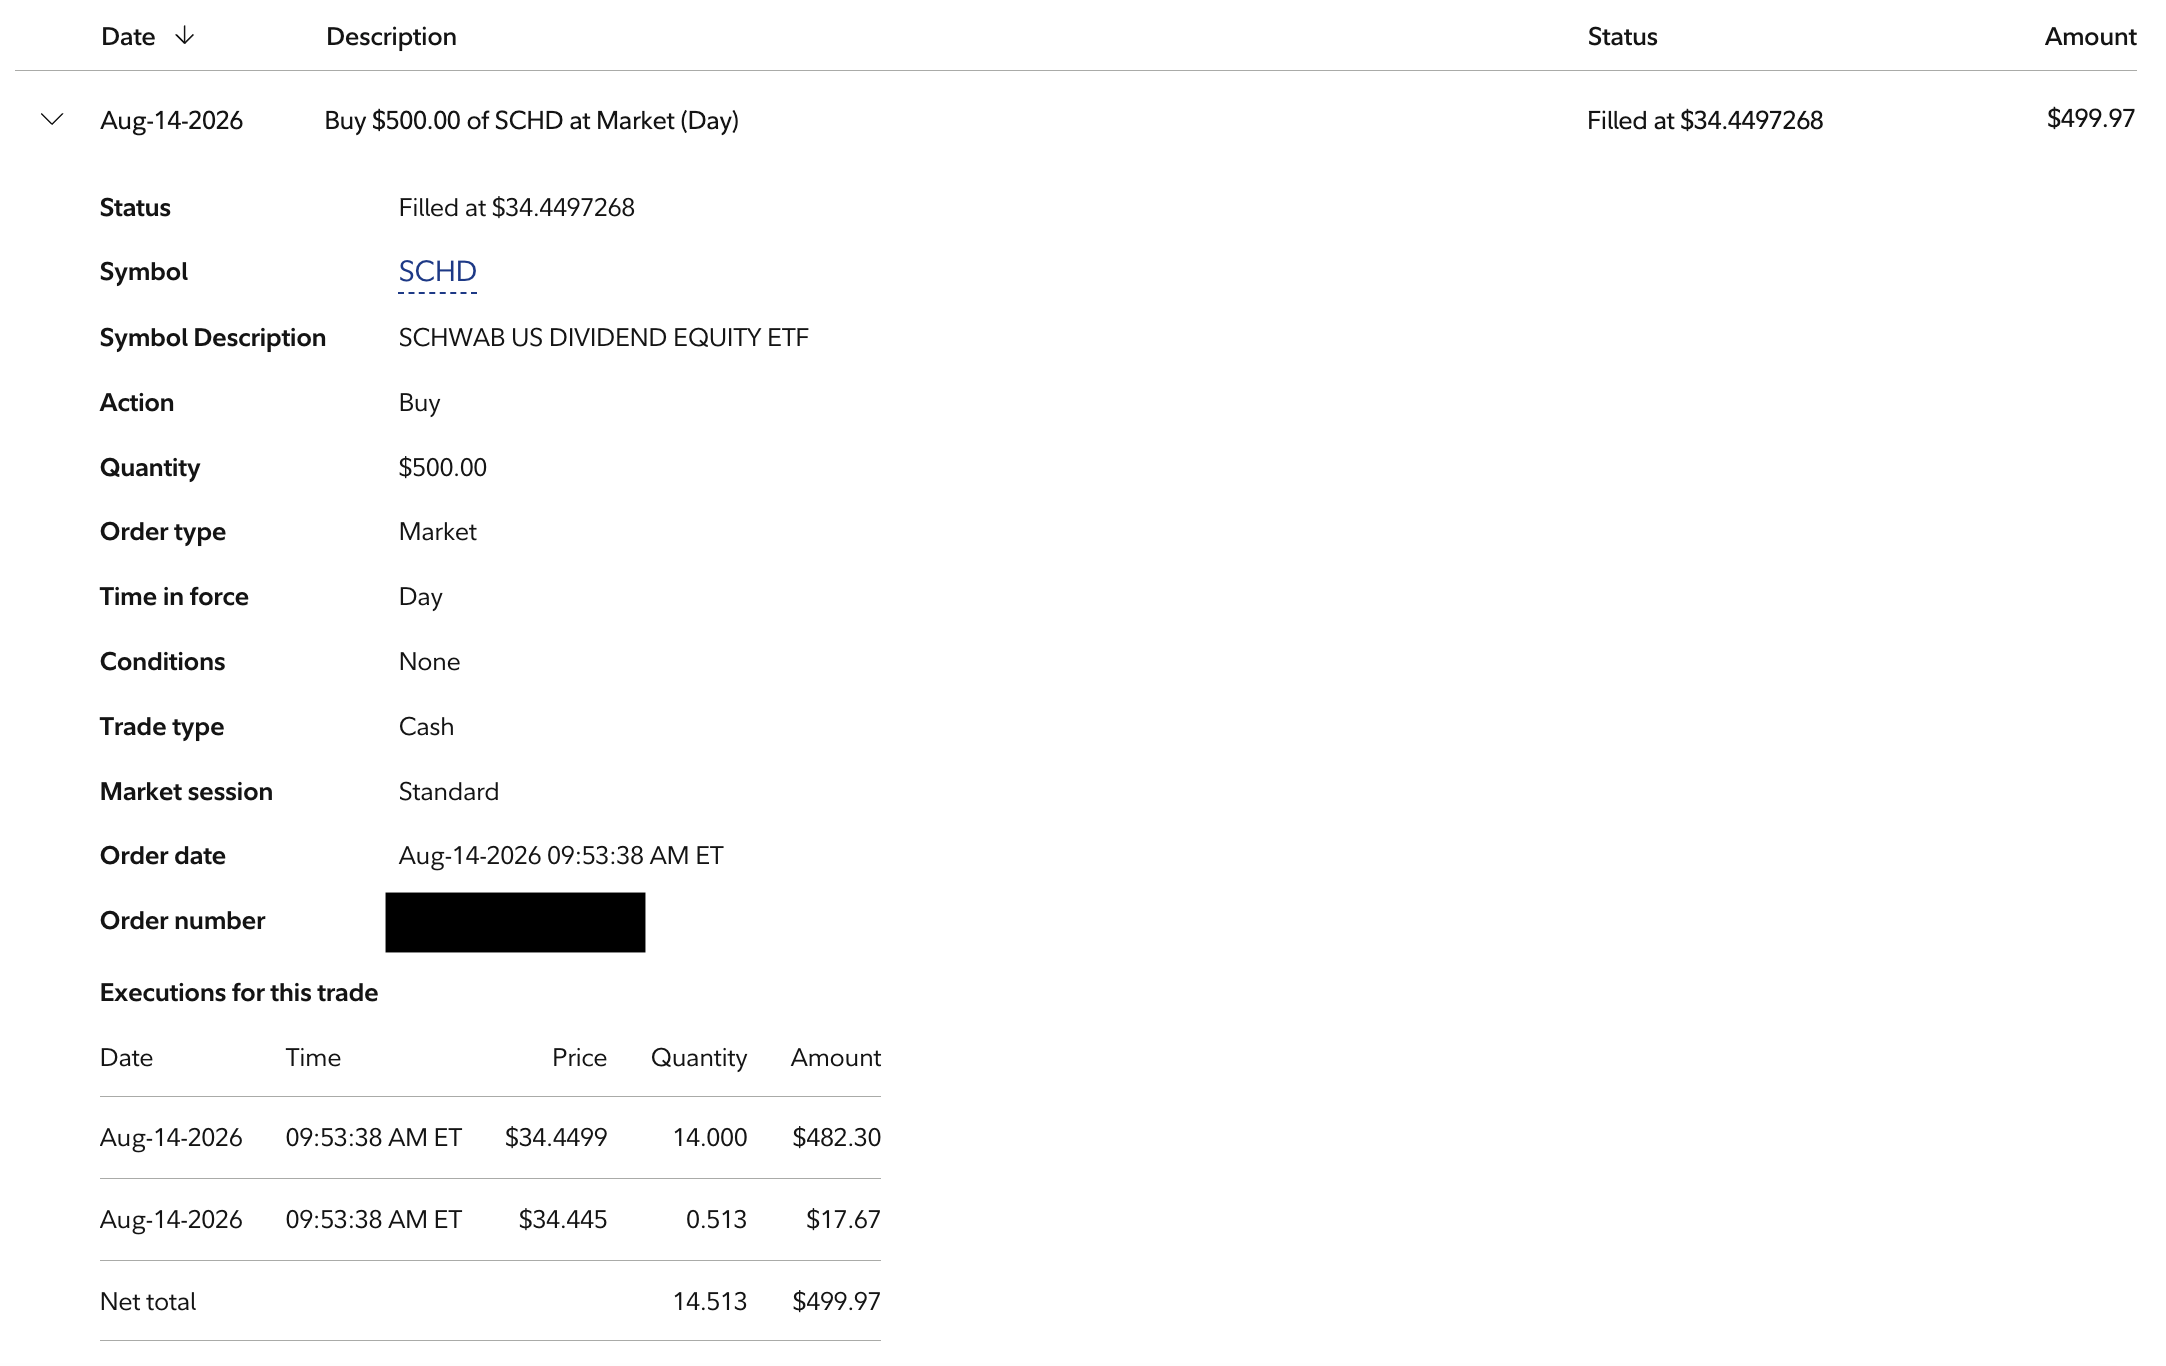Select the order row amount $499.97

click(x=2091, y=119)
